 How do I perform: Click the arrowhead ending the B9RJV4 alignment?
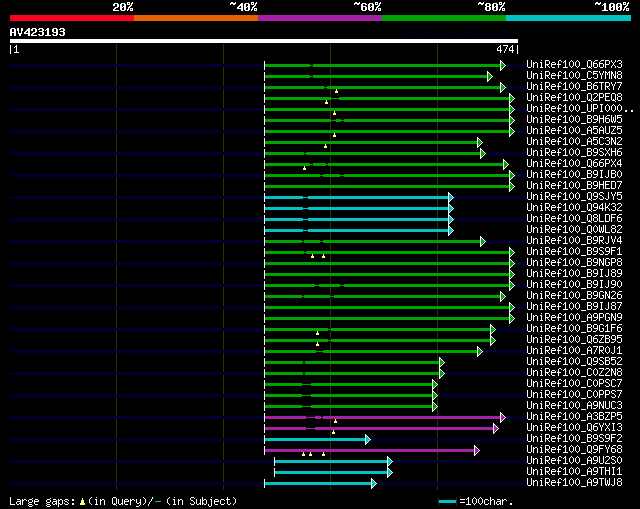483,242
